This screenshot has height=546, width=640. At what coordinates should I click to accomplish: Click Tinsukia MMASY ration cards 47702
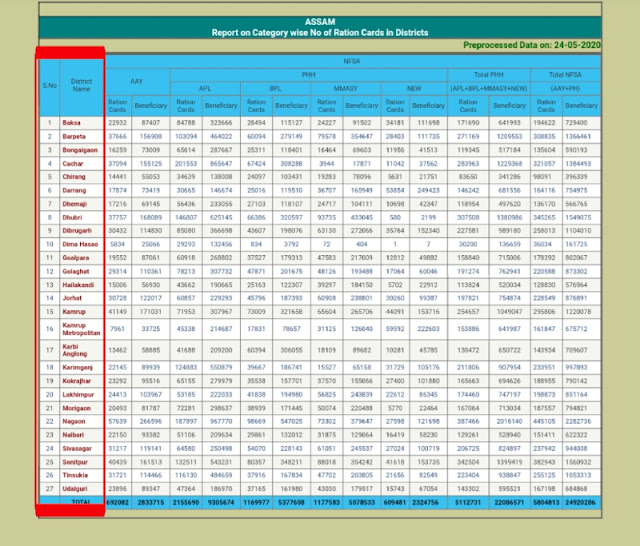coord(327,475)
